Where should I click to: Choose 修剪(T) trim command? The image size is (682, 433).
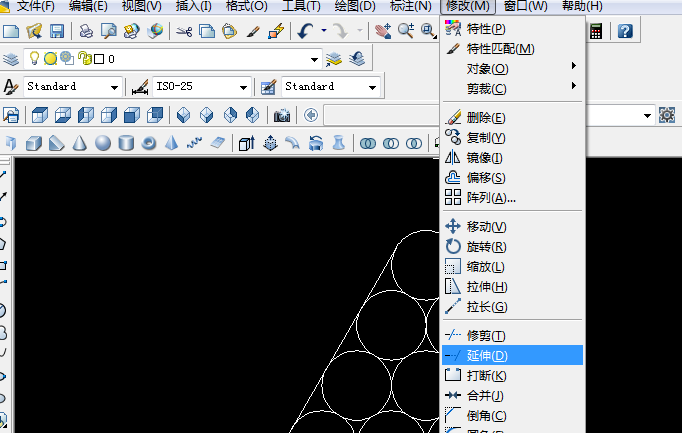point(512,335)
